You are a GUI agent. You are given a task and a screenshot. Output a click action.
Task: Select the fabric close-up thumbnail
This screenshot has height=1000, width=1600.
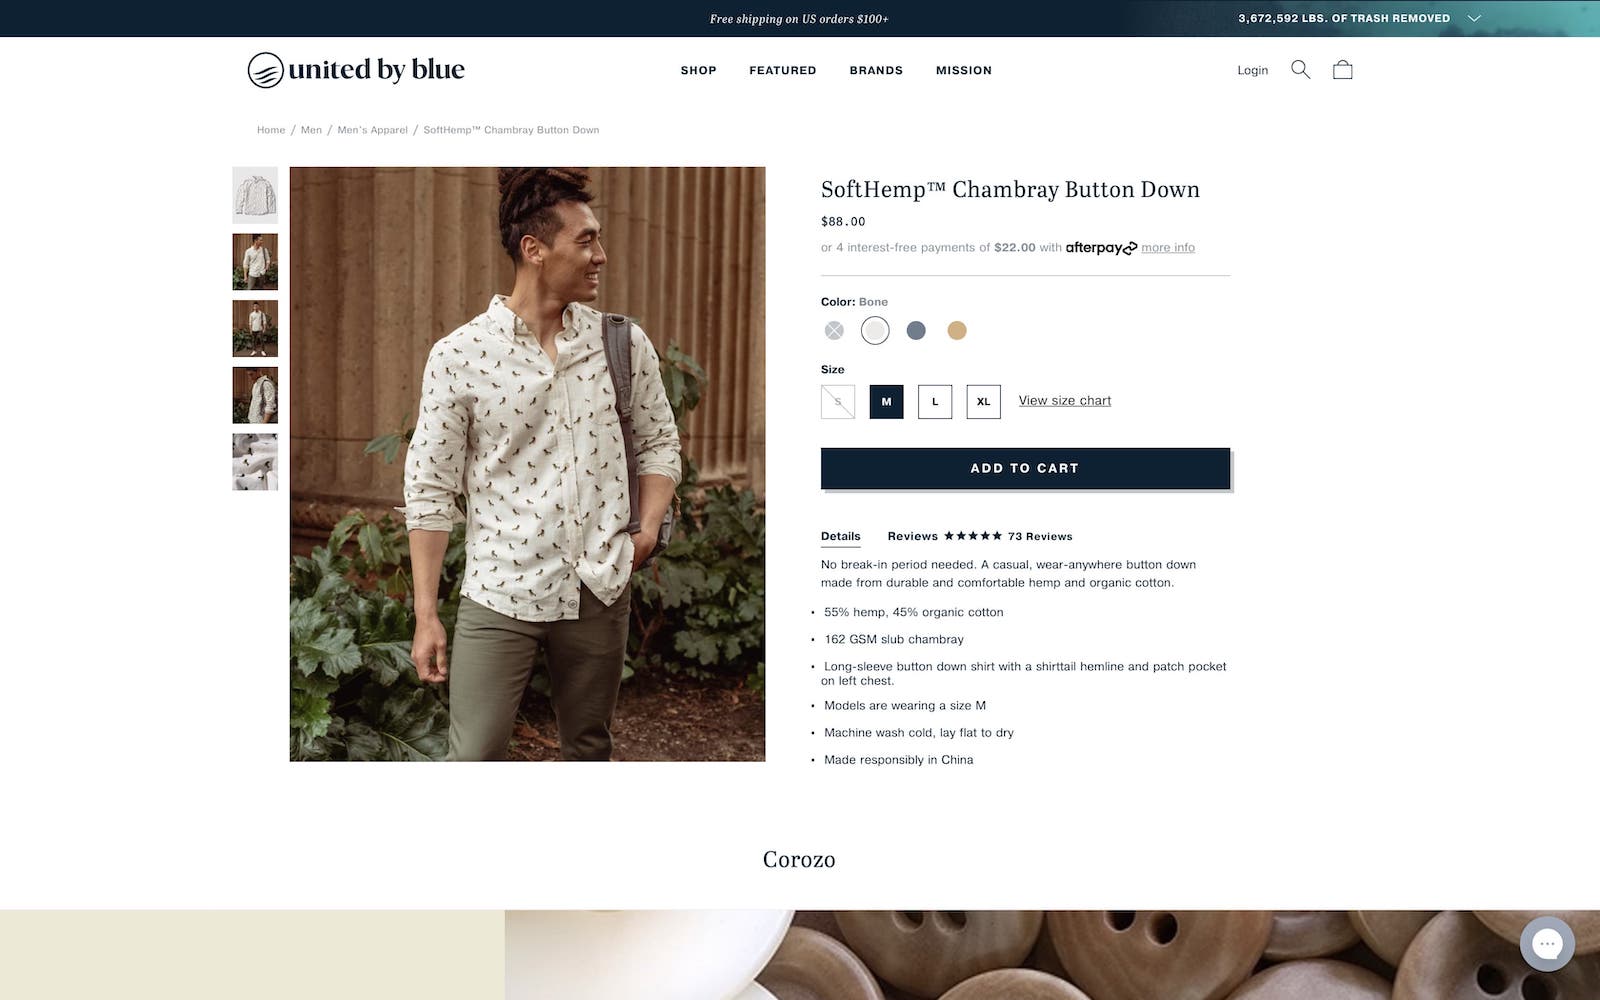[x=255, y=462]
